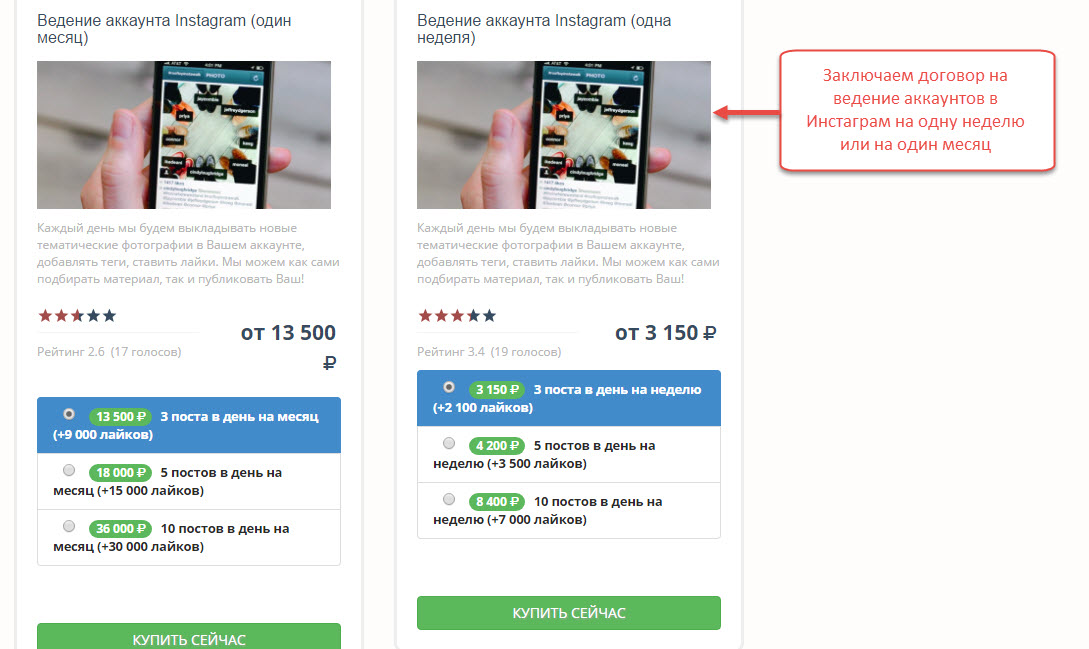Image resolution: width=1089 pixels, height=649 pixels.
Task: Choose the 8 400 ₽ weekly radio option
Action: pos(449,499)
